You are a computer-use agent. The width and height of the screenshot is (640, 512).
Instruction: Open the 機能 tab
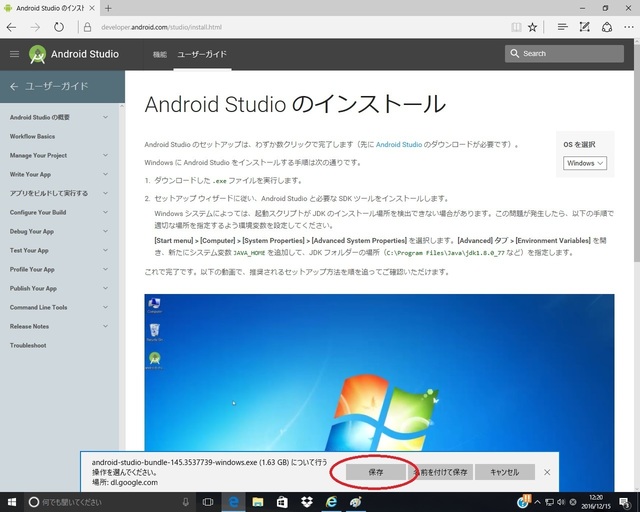(160, 54)
